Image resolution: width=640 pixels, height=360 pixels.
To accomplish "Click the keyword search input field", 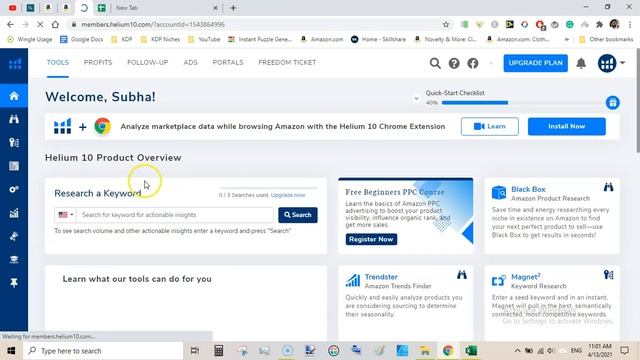I will click(x=175, y=215).
